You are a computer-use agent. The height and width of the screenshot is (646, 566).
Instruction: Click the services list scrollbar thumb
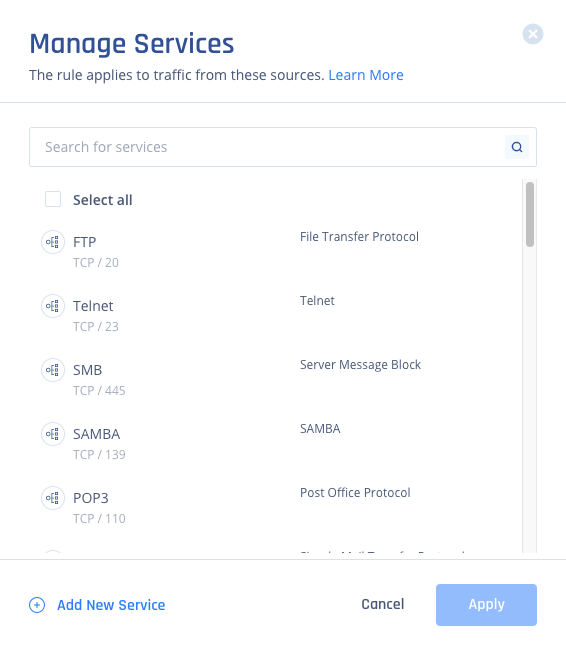click(x=530, y=214)
